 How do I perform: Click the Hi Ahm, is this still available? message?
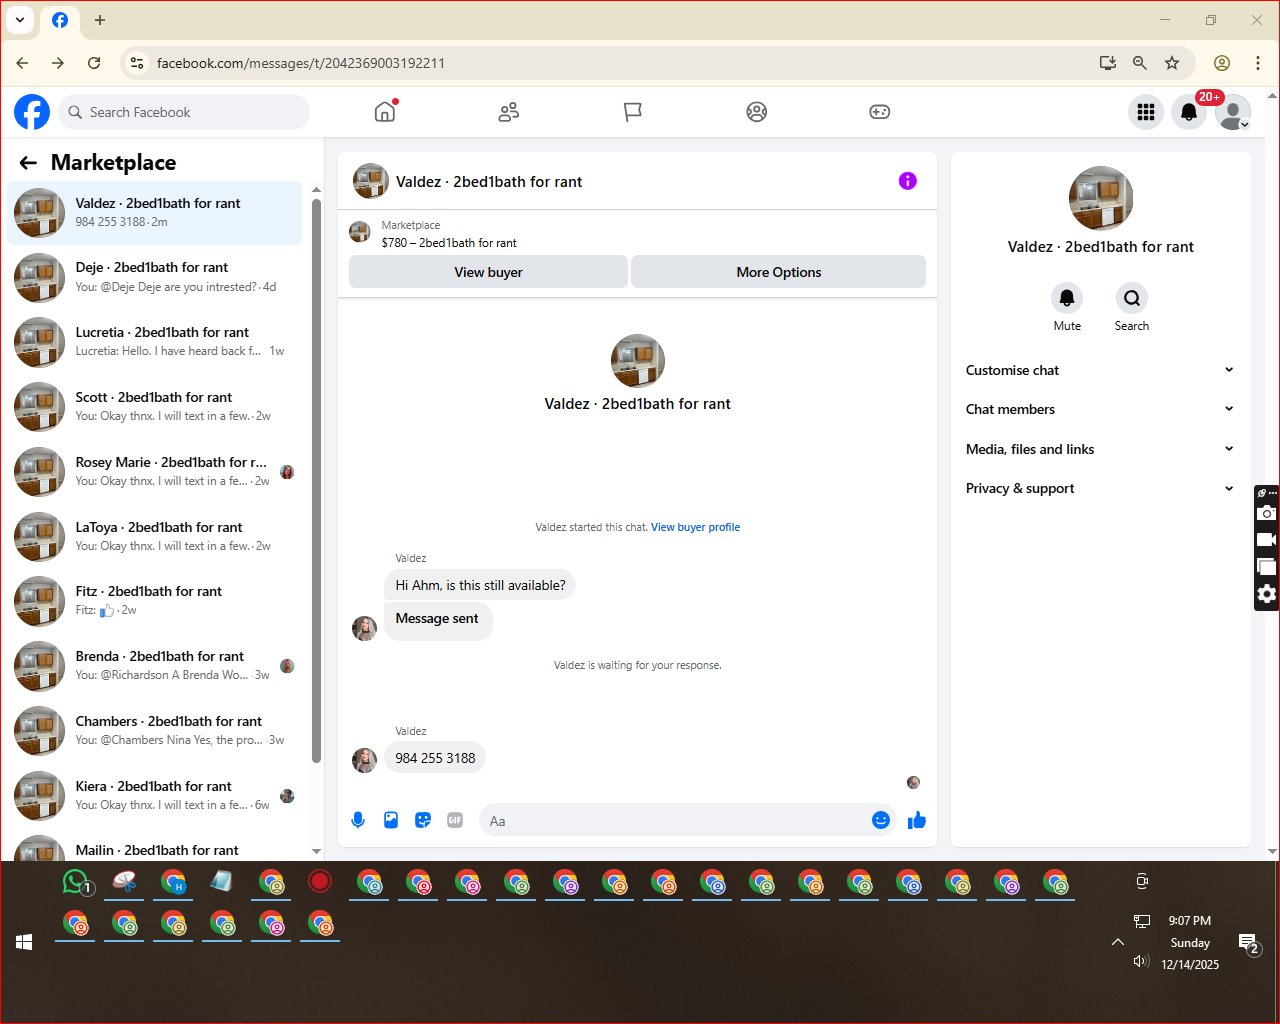[480, 585]
